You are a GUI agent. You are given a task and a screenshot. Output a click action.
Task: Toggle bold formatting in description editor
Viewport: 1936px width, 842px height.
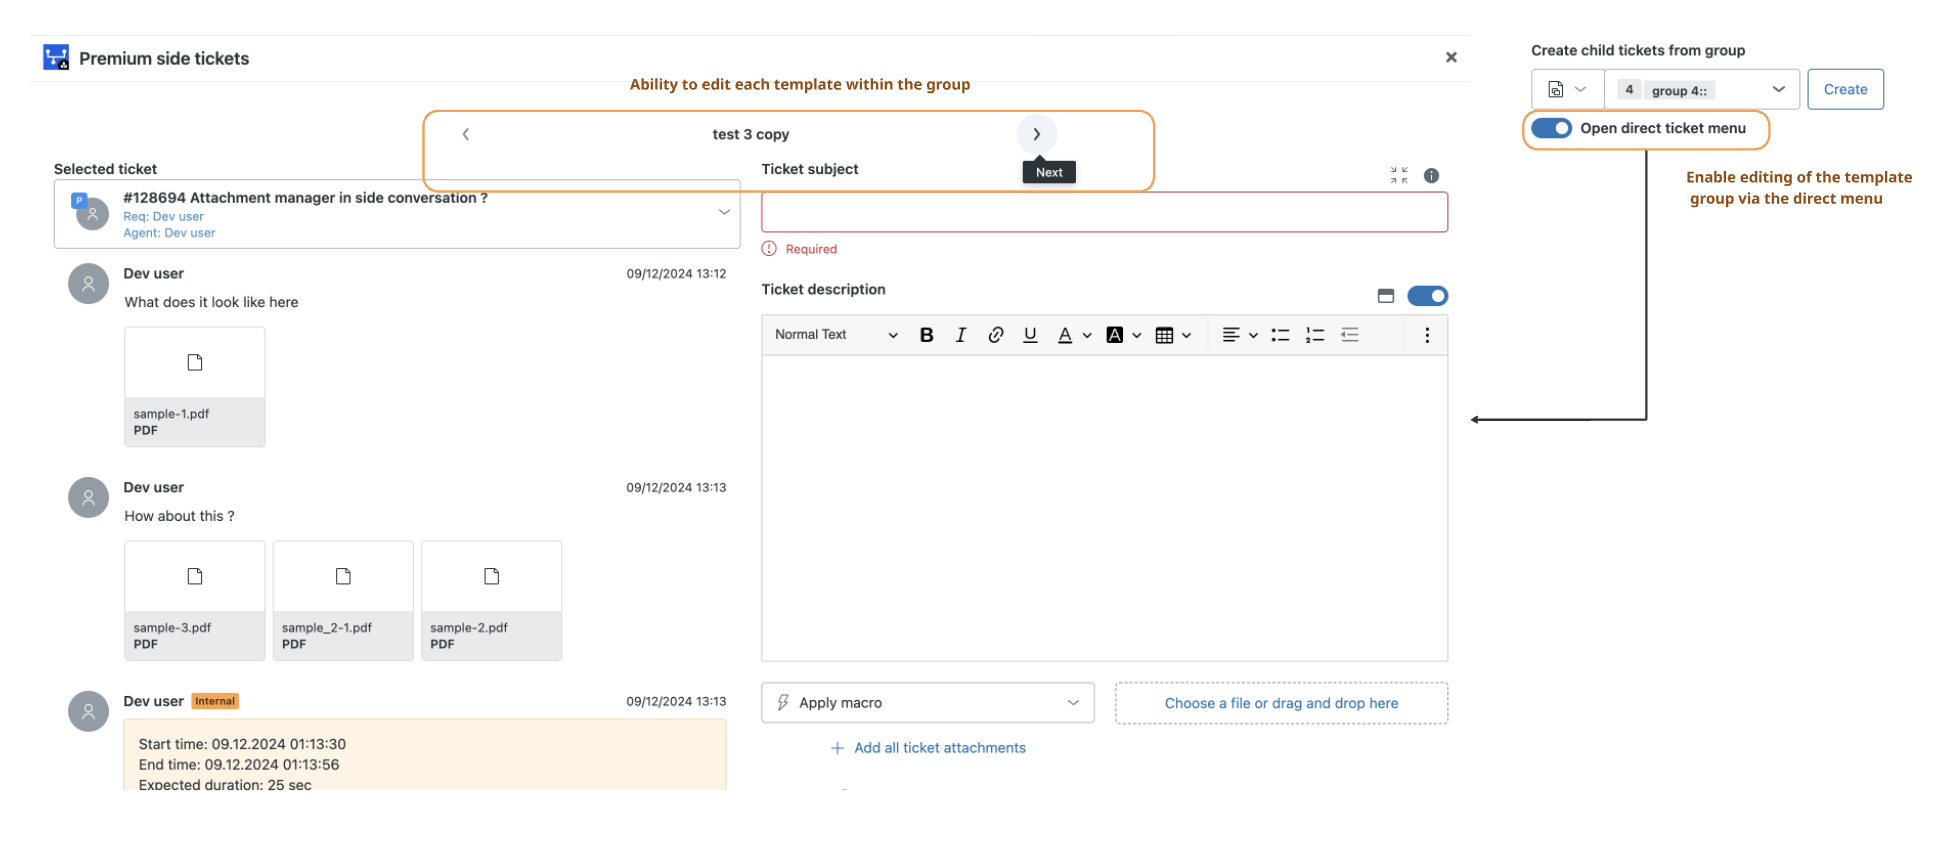(926, 335)
